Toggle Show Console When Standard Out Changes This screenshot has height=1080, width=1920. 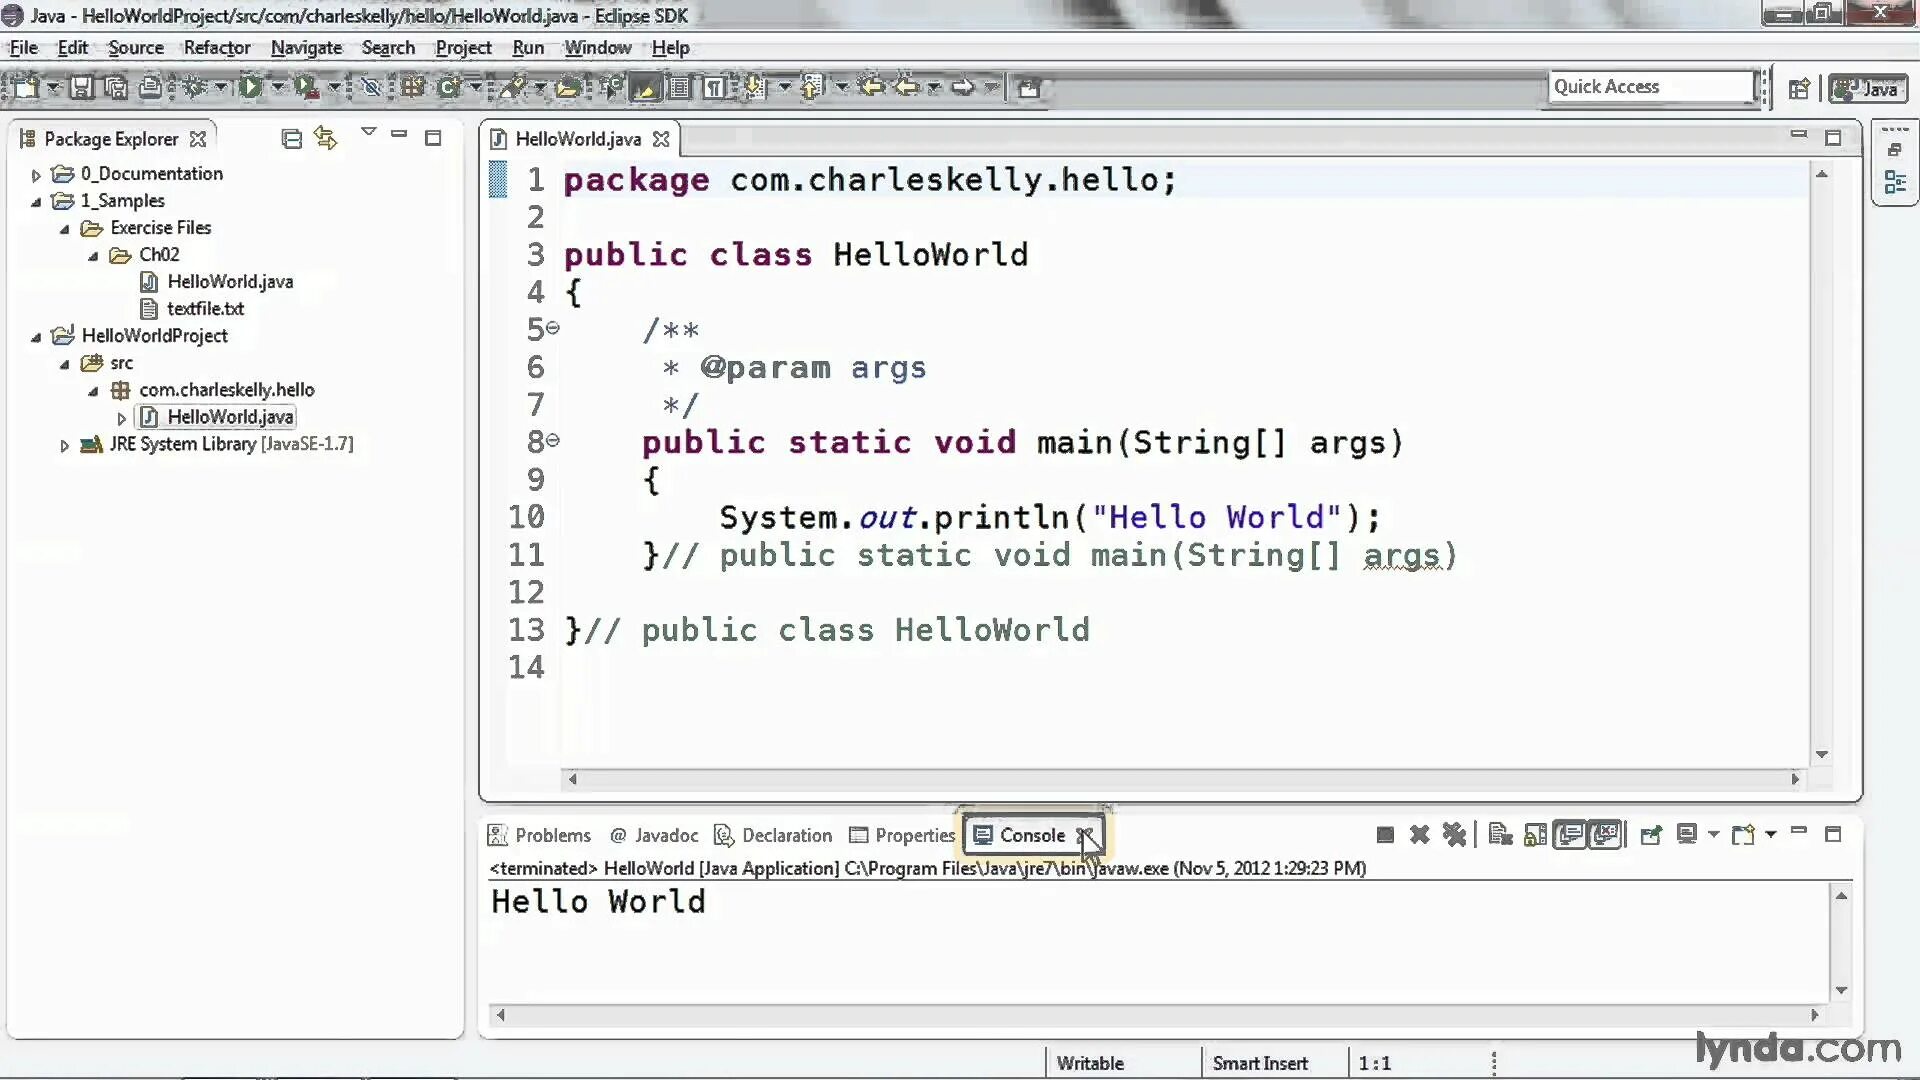(x=1571, y=835)
